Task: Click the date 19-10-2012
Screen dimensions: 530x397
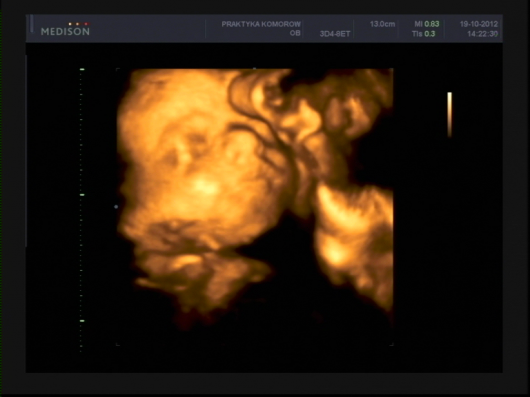Action: click(x=479, y=24)
